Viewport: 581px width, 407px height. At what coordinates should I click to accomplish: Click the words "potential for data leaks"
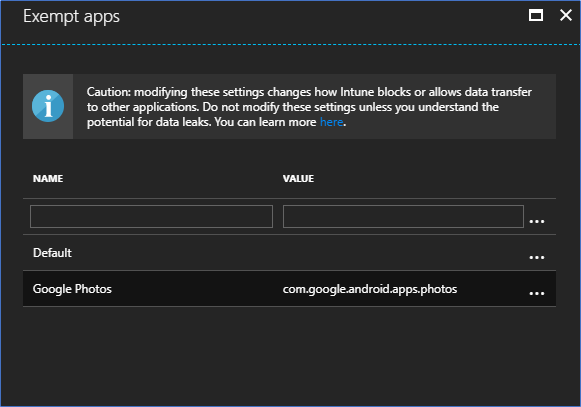149,122
